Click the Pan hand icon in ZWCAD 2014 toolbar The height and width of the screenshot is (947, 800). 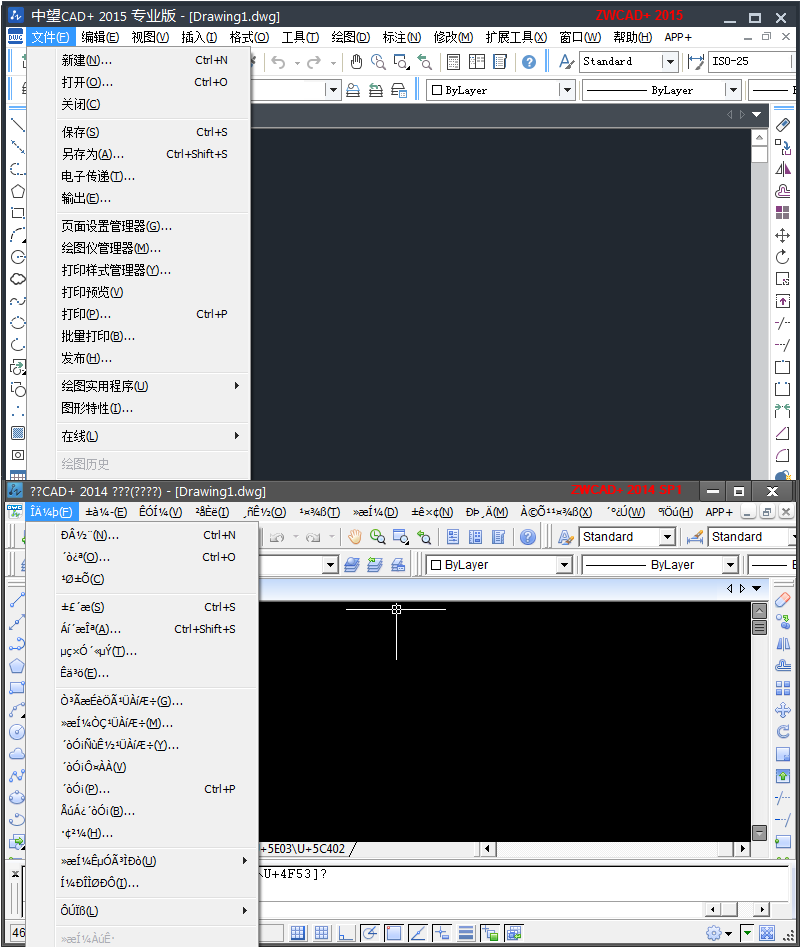(x=354, y=536)
